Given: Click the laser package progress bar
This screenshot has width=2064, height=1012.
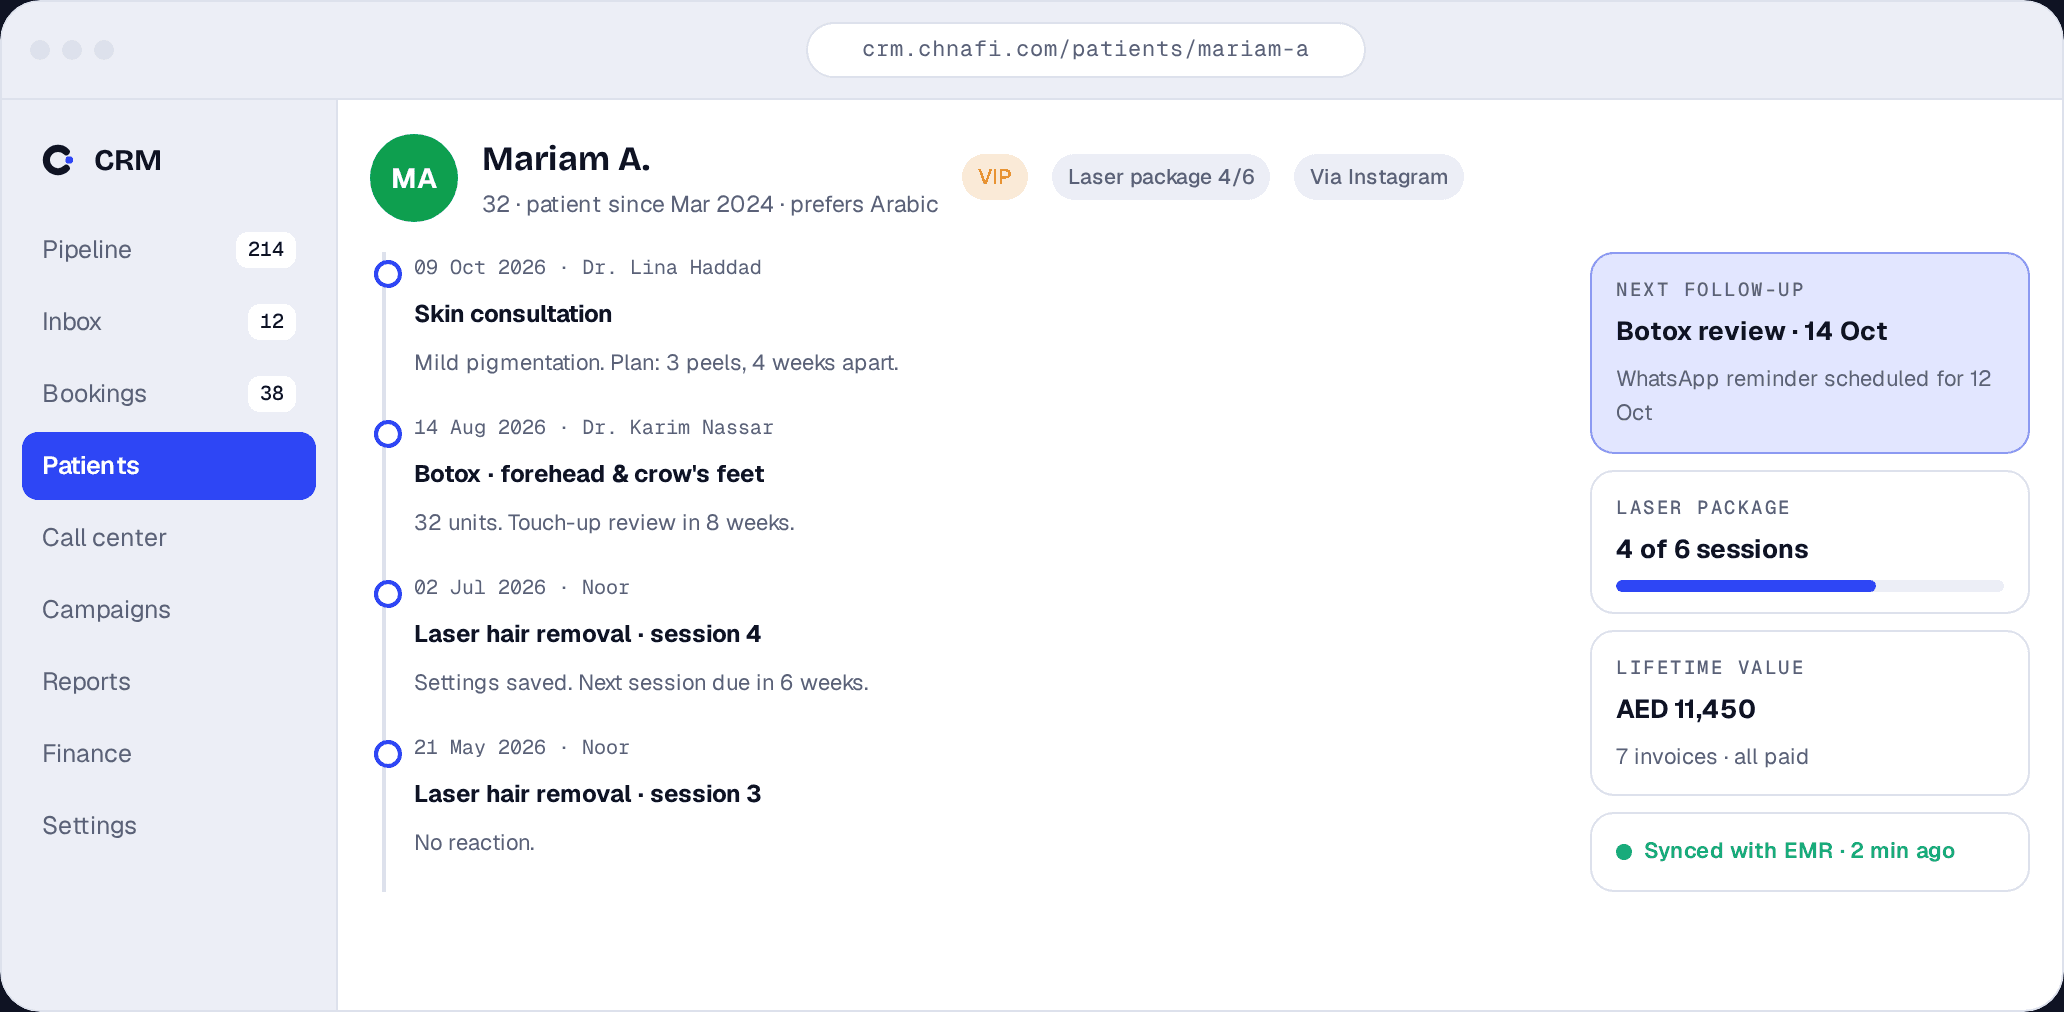Looking at the screenshot, I should (1810, 586).
